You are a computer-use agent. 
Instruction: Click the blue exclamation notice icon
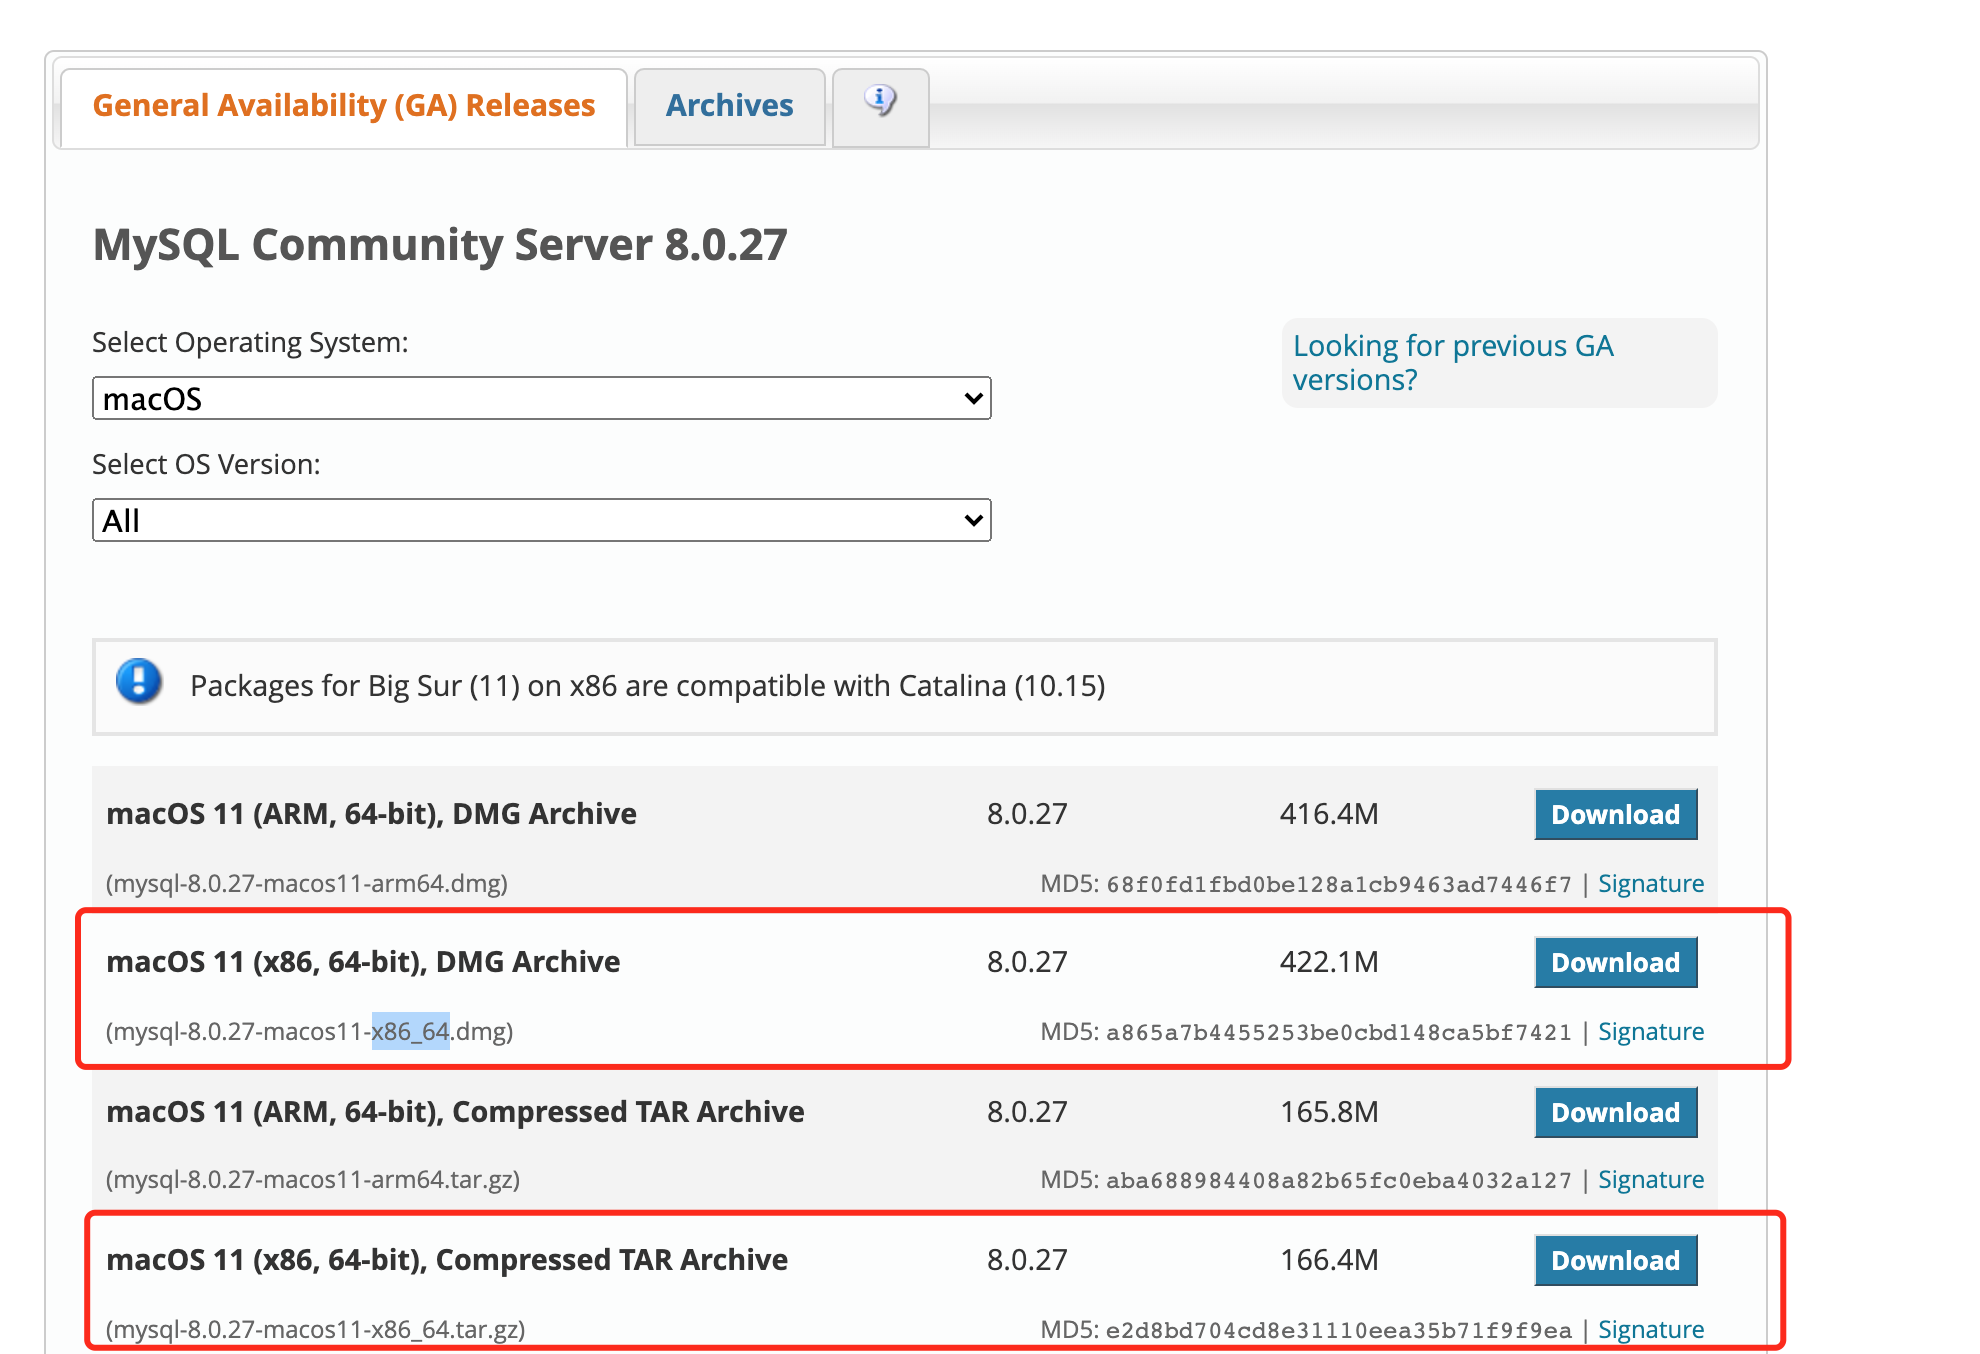139,682
